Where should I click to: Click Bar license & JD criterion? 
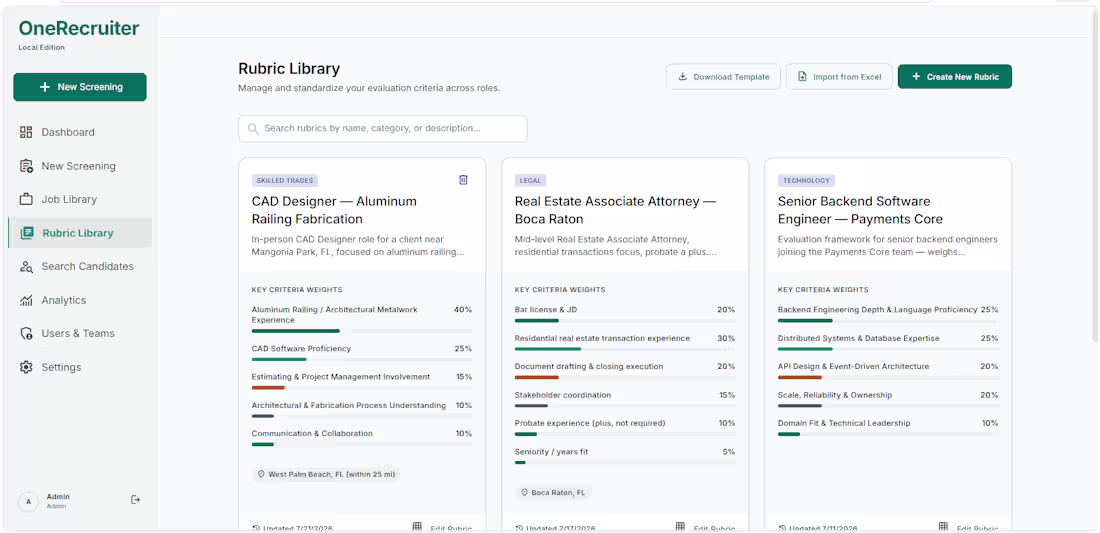(546, 309)
